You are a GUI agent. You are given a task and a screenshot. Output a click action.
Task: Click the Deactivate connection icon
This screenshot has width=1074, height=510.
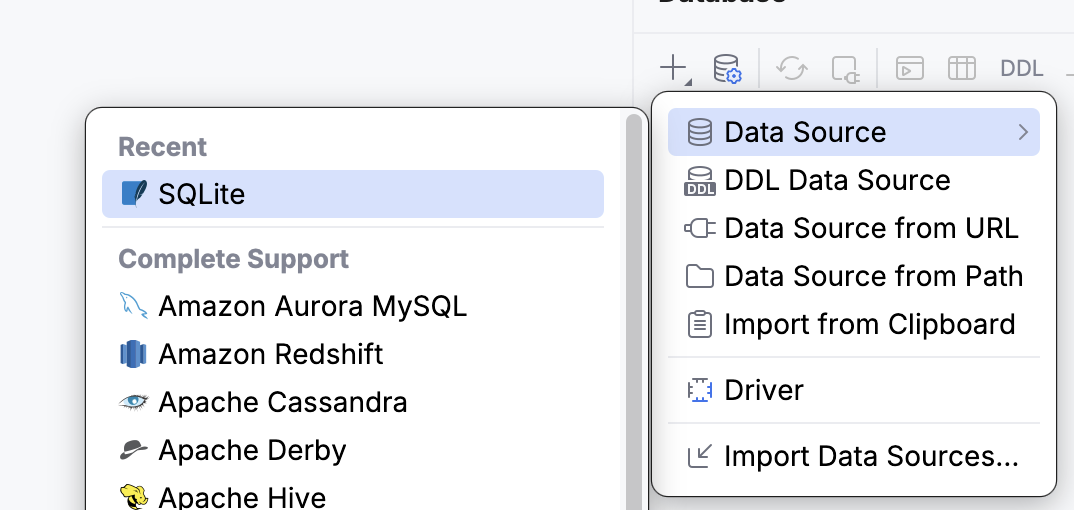point(845,69)
